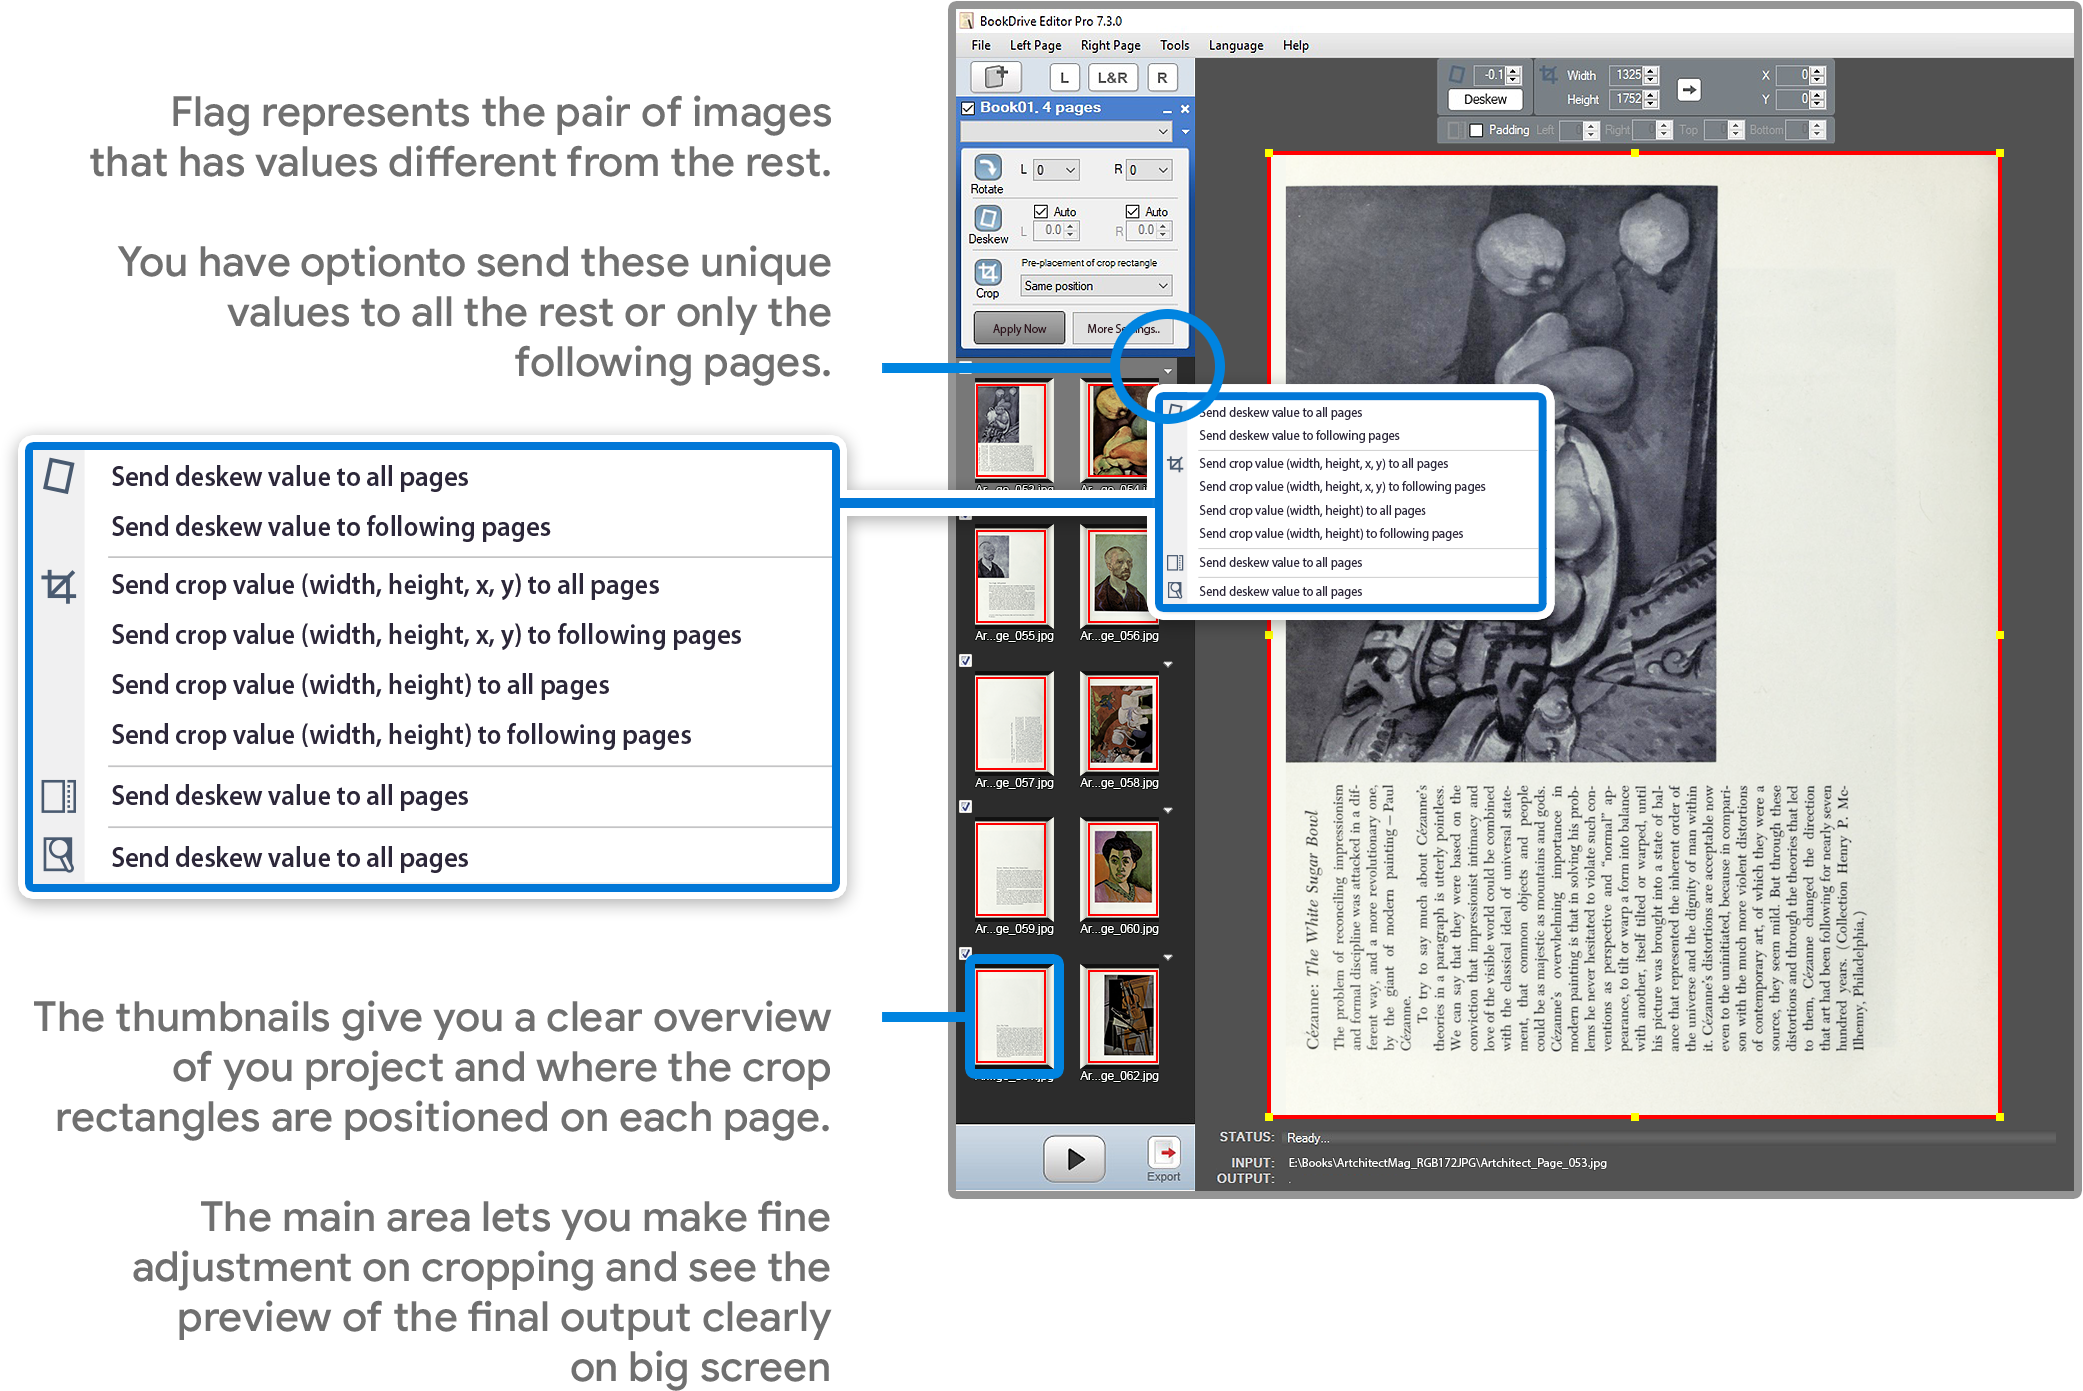Viewport: 2083px width, 1391px height.
Task: Click the white Deskew button in top toolbar
Action: tap(1485, 99)
